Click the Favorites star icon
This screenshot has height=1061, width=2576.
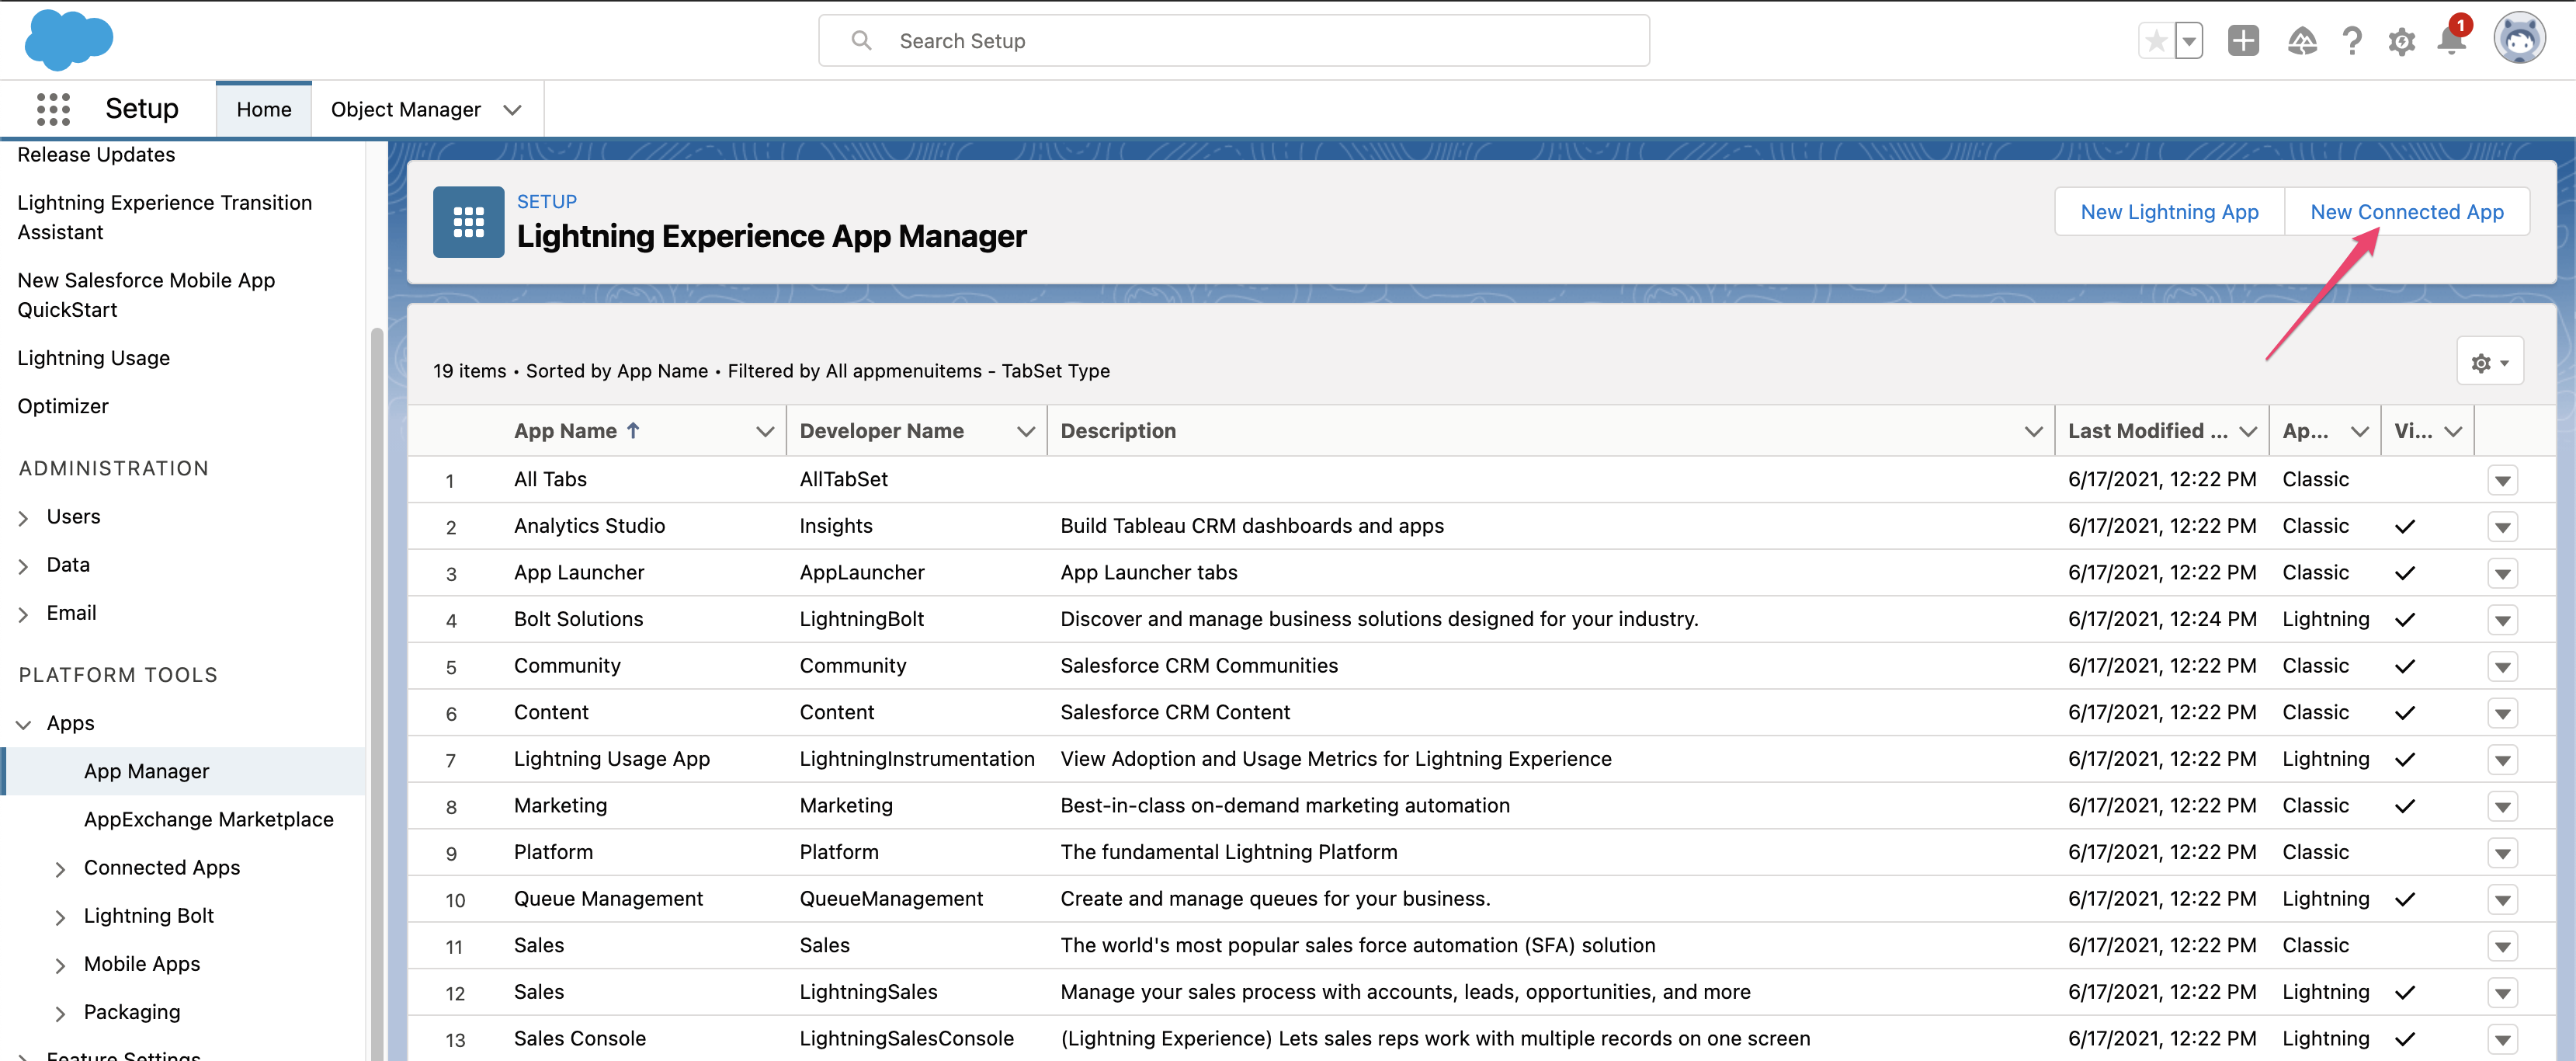coord(2156,41)
